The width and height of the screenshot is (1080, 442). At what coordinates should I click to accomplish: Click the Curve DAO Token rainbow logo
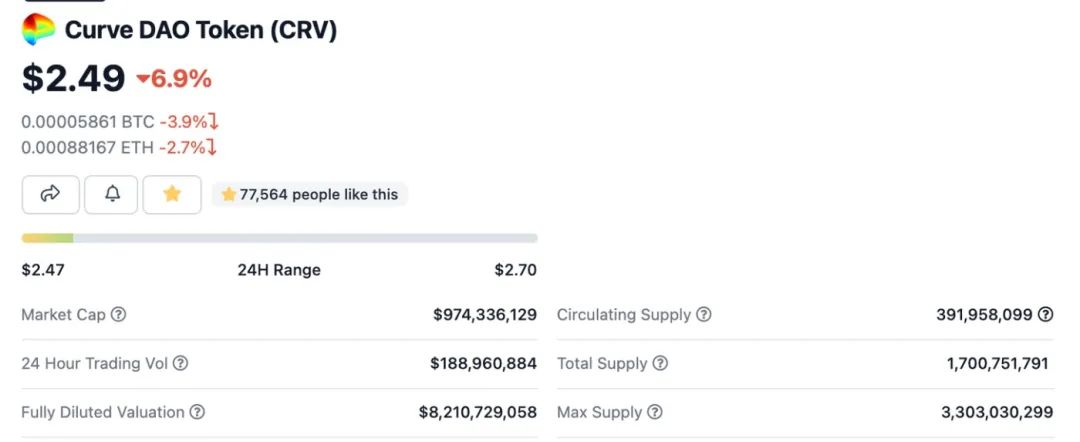coord(39,30)
